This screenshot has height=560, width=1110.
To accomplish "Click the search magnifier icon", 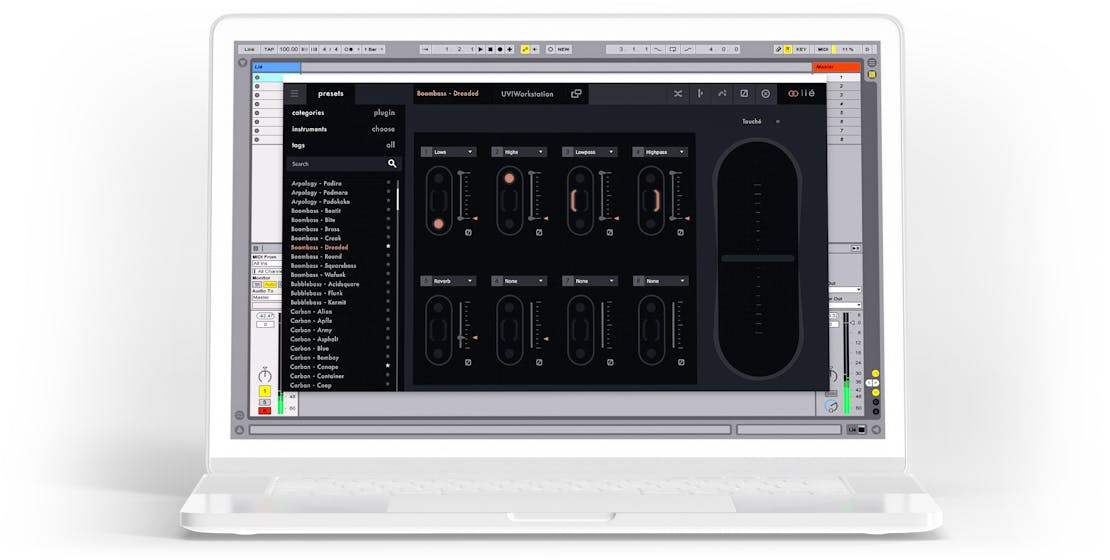I will click(x=392, y=163).
